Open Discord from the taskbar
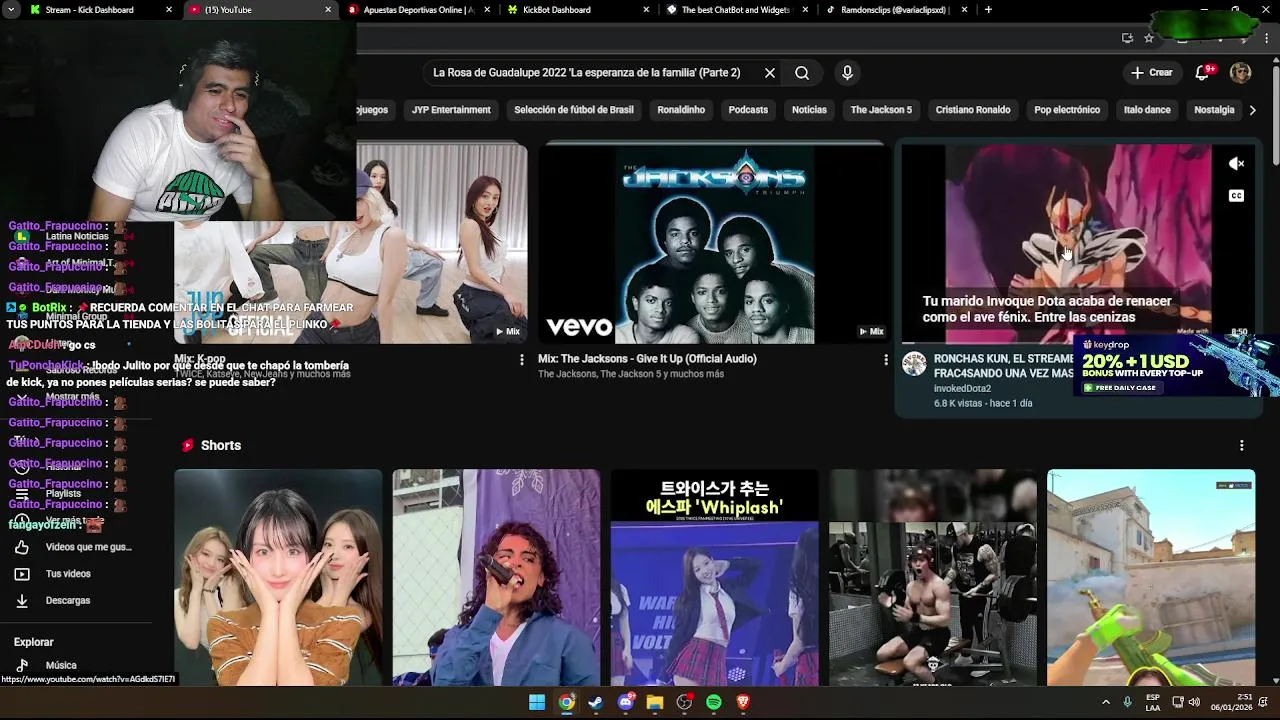 point(626,702)
